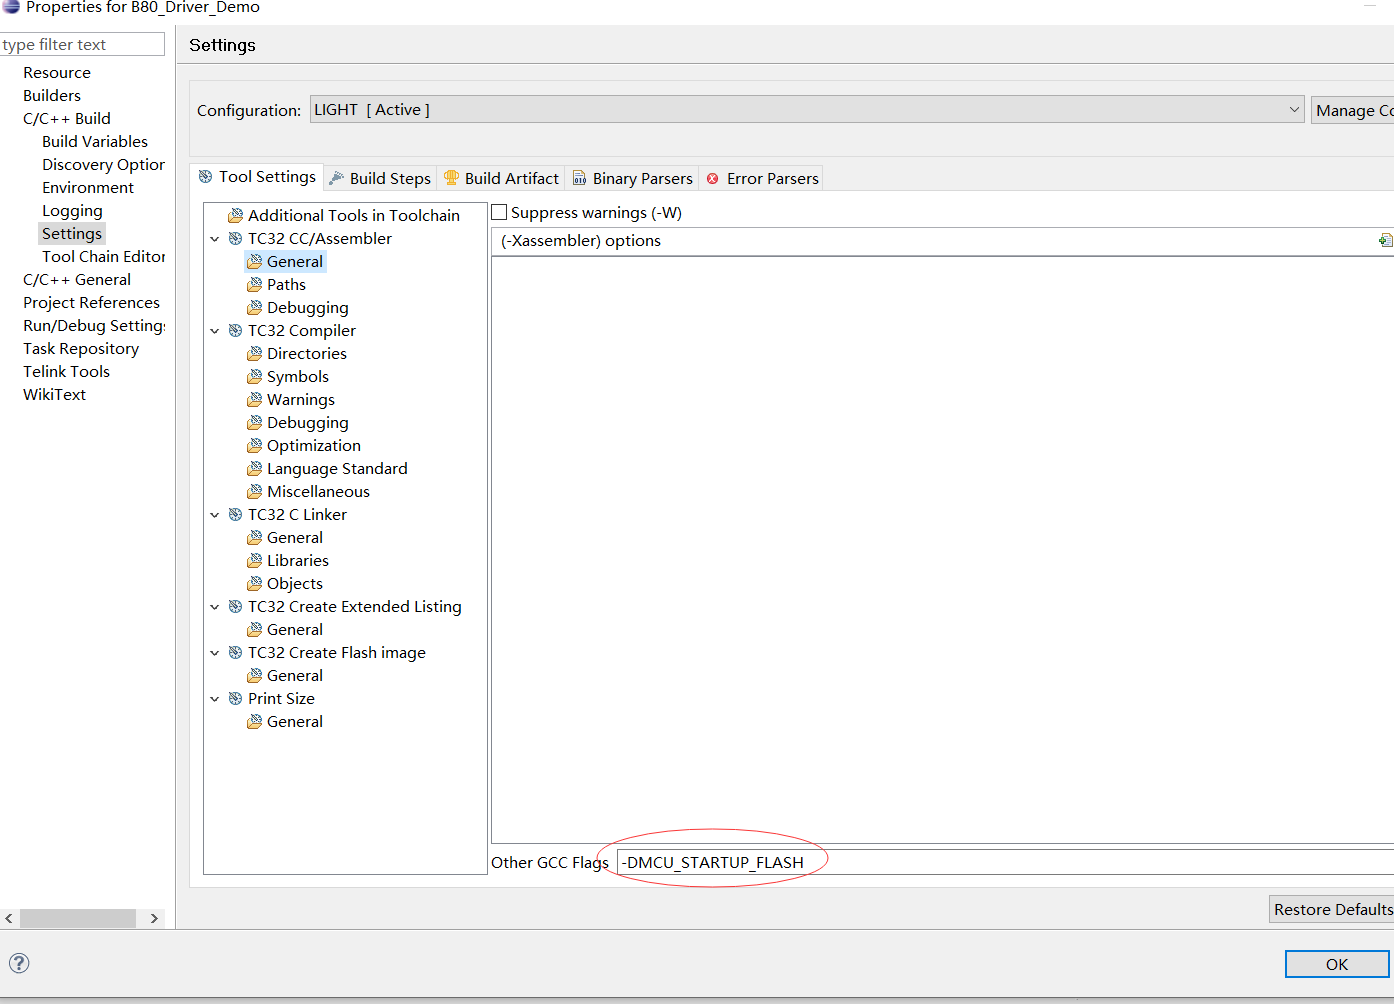Click the TC32 Create Extended Listing icon
Viewport: 1394px width, 1004px height.
click(236, 606)
